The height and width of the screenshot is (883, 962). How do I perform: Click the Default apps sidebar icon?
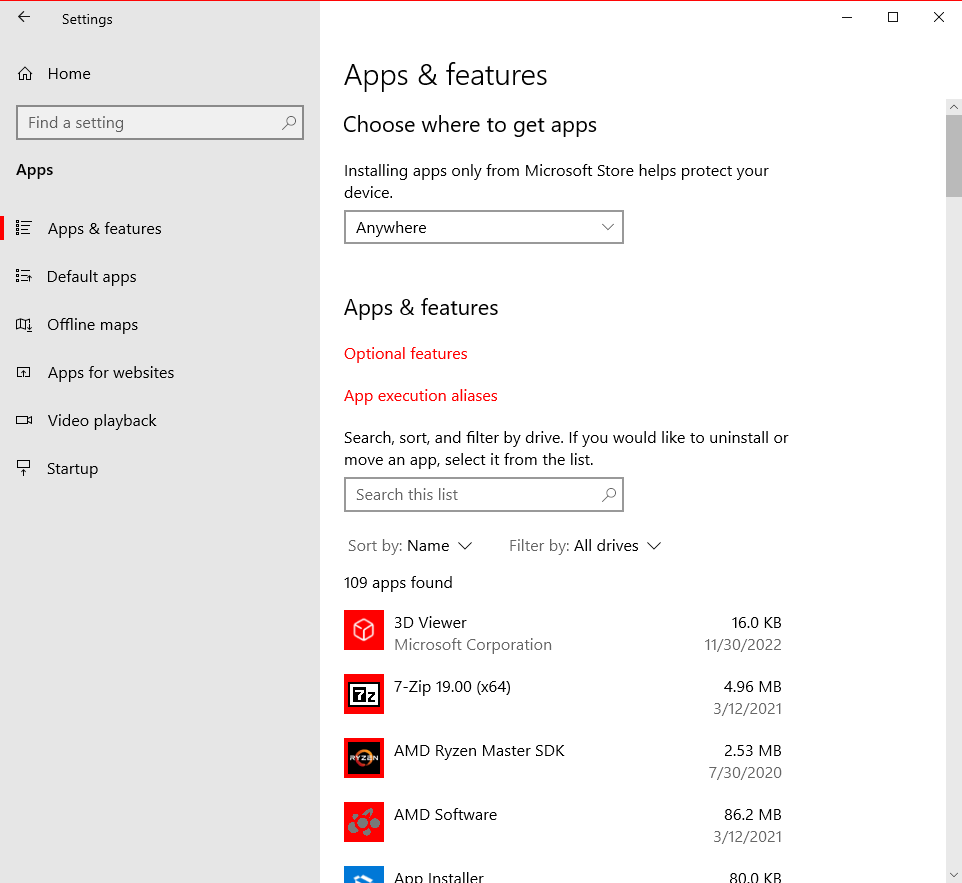(x=23, y=276)
